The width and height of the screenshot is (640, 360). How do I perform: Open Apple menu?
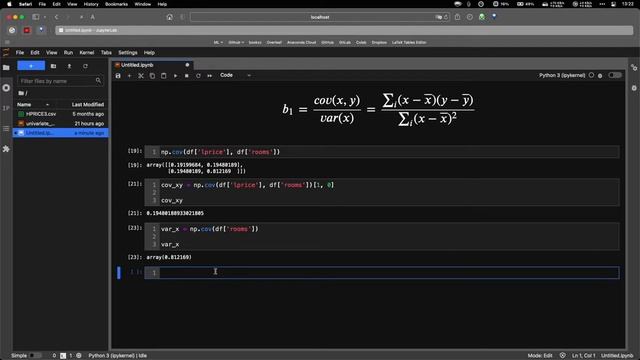tap(9, 4)
